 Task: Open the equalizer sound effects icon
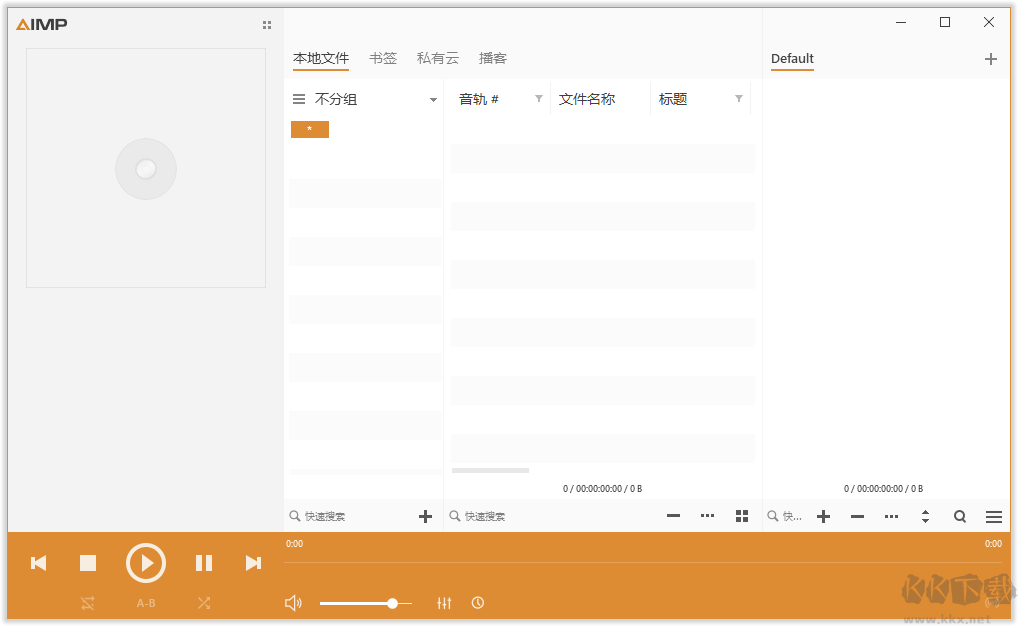click(x=444, y=603)
